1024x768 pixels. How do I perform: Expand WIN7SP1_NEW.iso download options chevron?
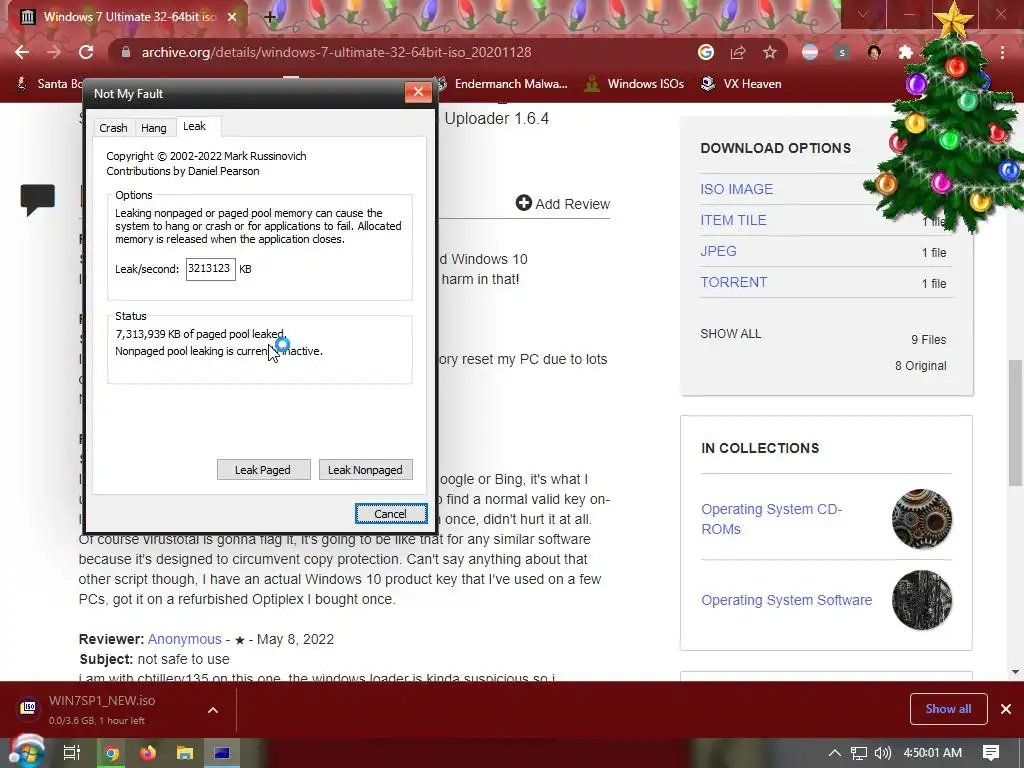pyautogui.click(x=213, y=710)
